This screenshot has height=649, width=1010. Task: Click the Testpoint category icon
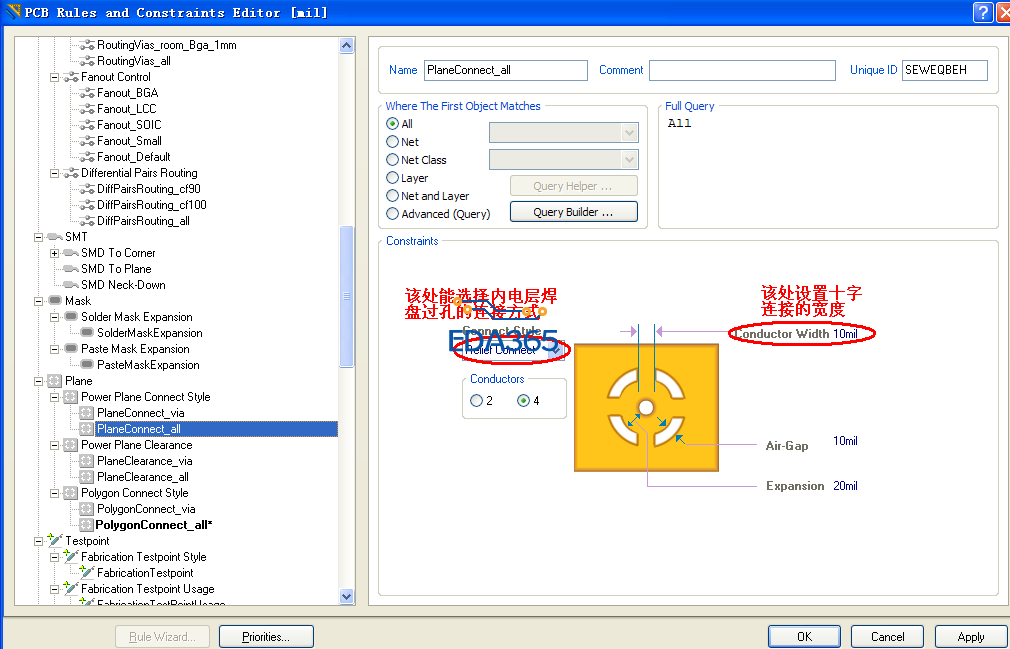55,541
